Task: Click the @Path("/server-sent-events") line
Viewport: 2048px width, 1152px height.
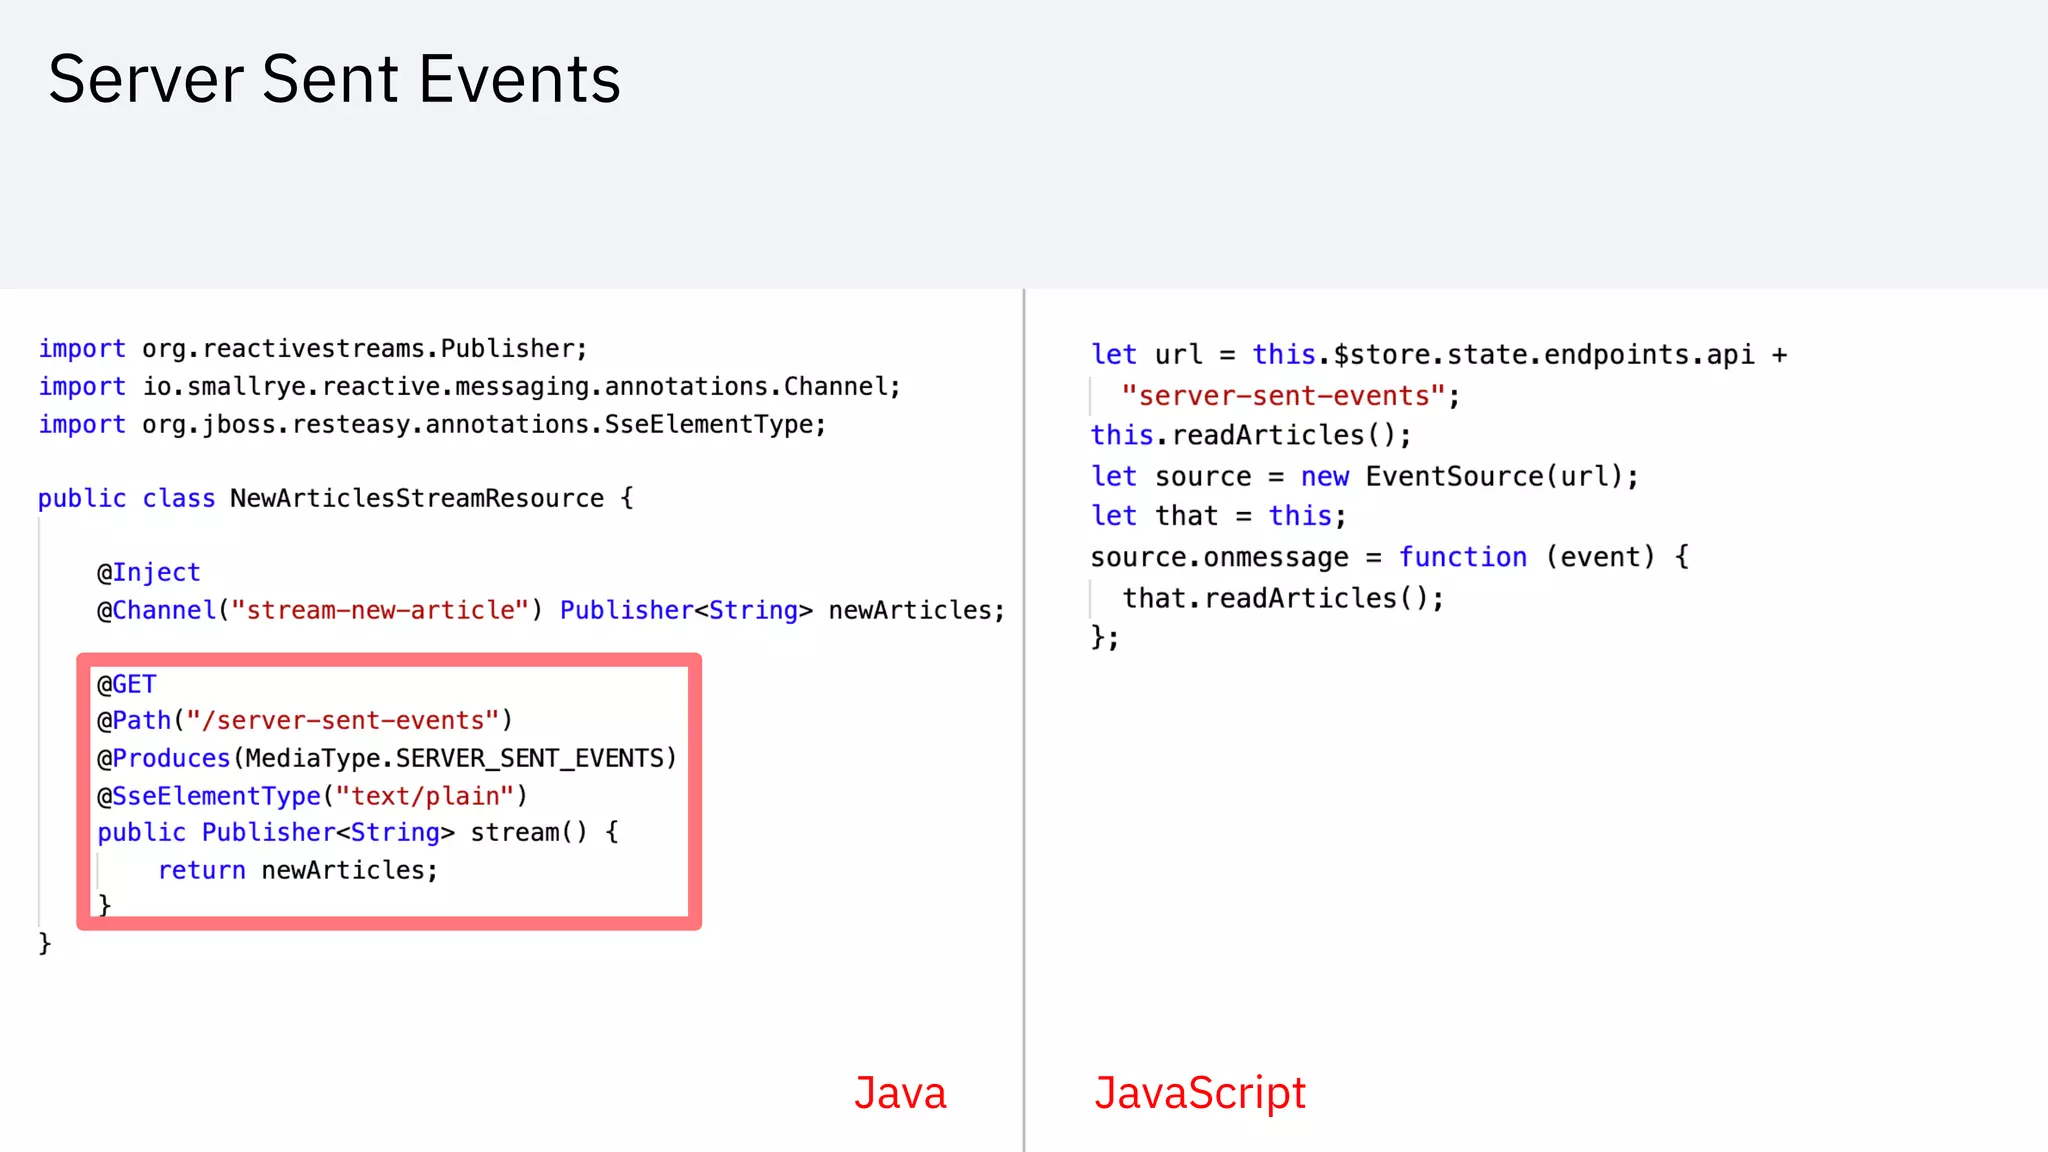Action: pos(305,721)
